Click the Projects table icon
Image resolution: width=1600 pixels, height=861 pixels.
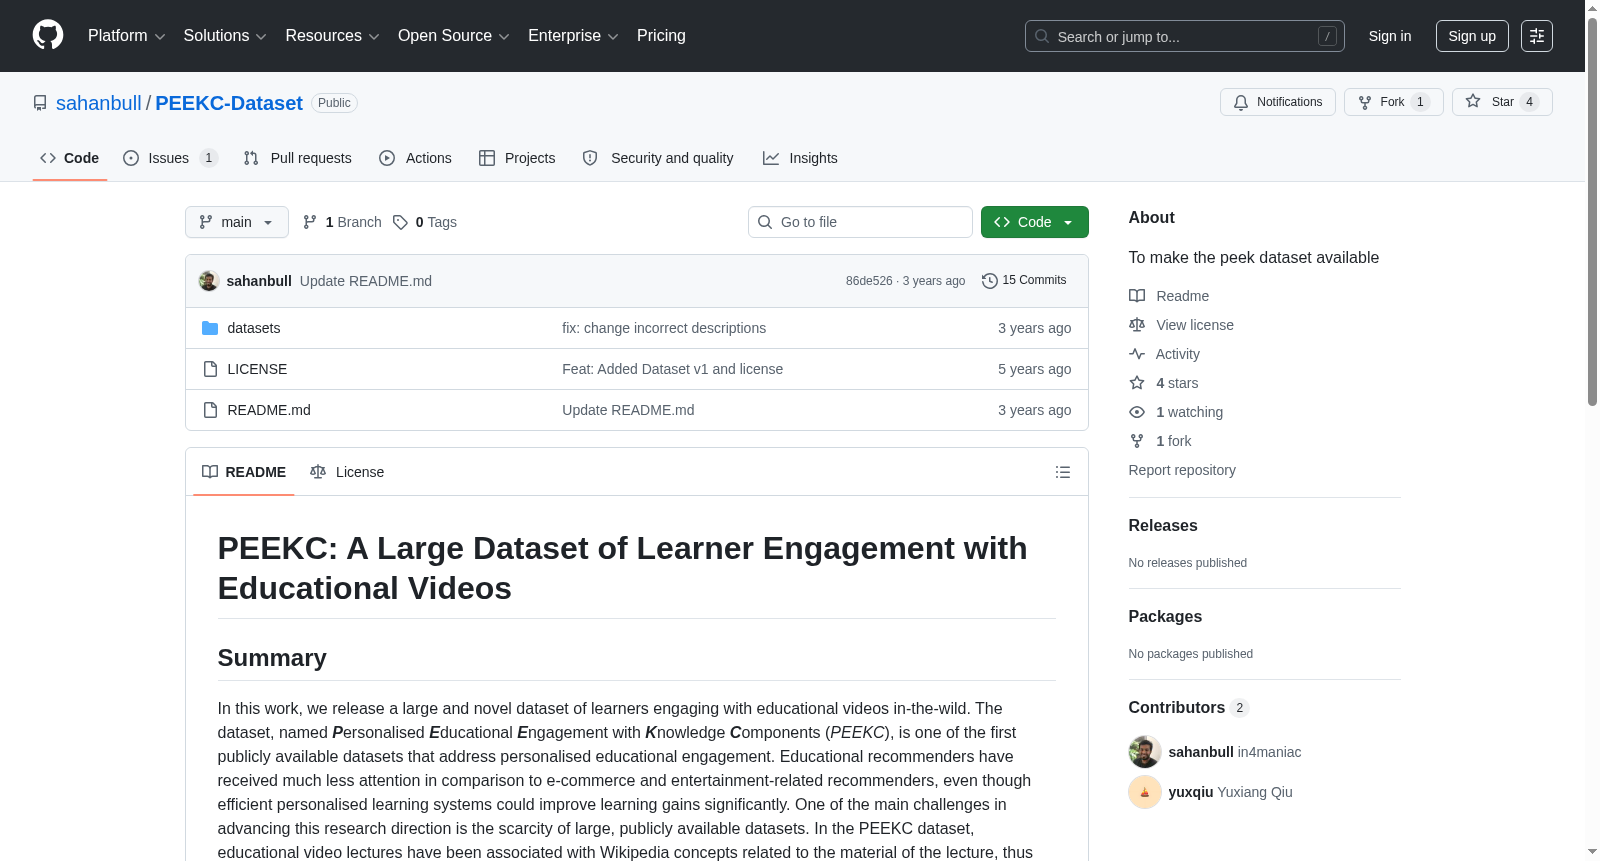[487, 158]
